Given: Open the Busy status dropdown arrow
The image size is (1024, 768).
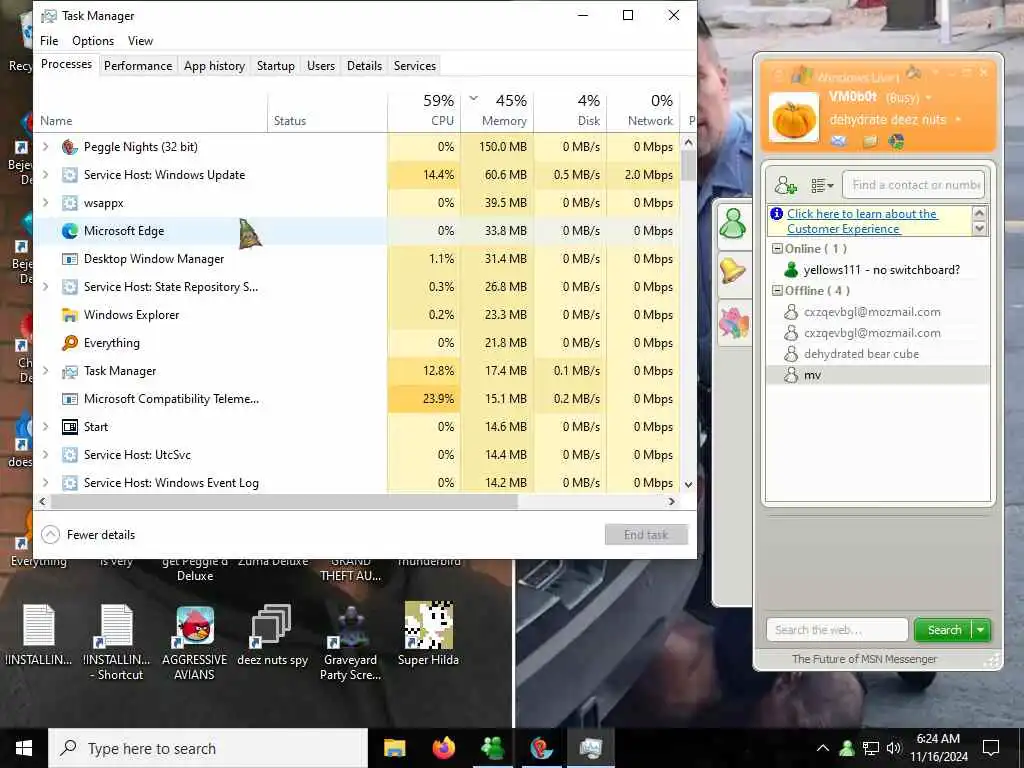Looking at the screenshot, I should pyautogui.click(x=929, y=98).
